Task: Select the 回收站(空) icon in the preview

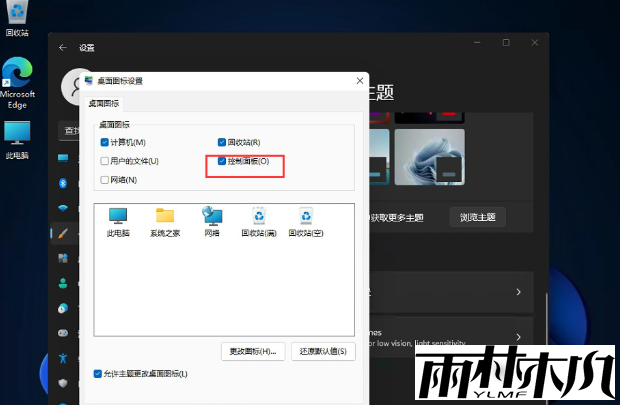Action: pyautogui.click(x=305, y=217)
